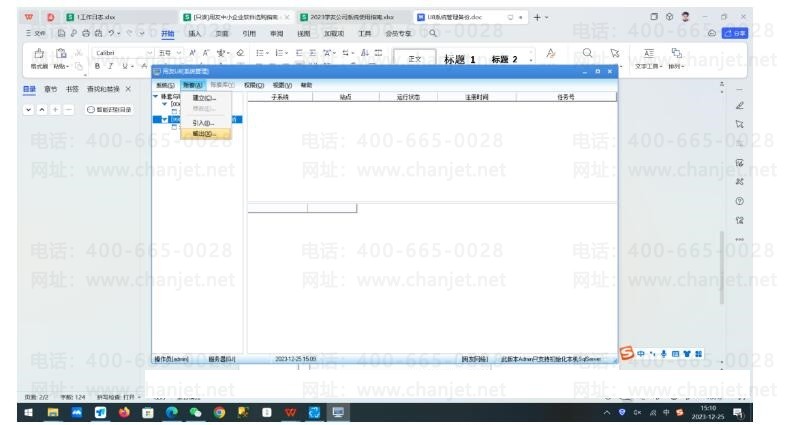Apply the 正文 style
792x425 pixels.
[414, 59]
